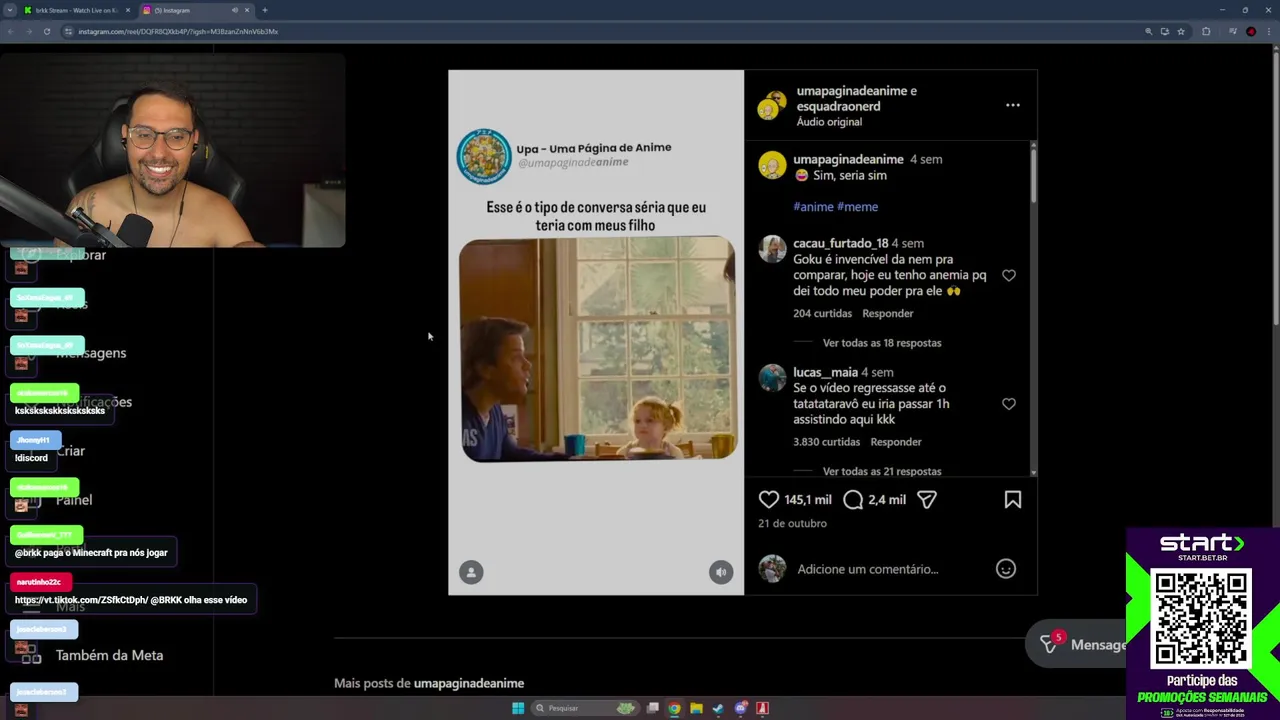Open a new browser tab
Image resolution: width=1280 pixels, height=720 pixels.
point(265,10)
